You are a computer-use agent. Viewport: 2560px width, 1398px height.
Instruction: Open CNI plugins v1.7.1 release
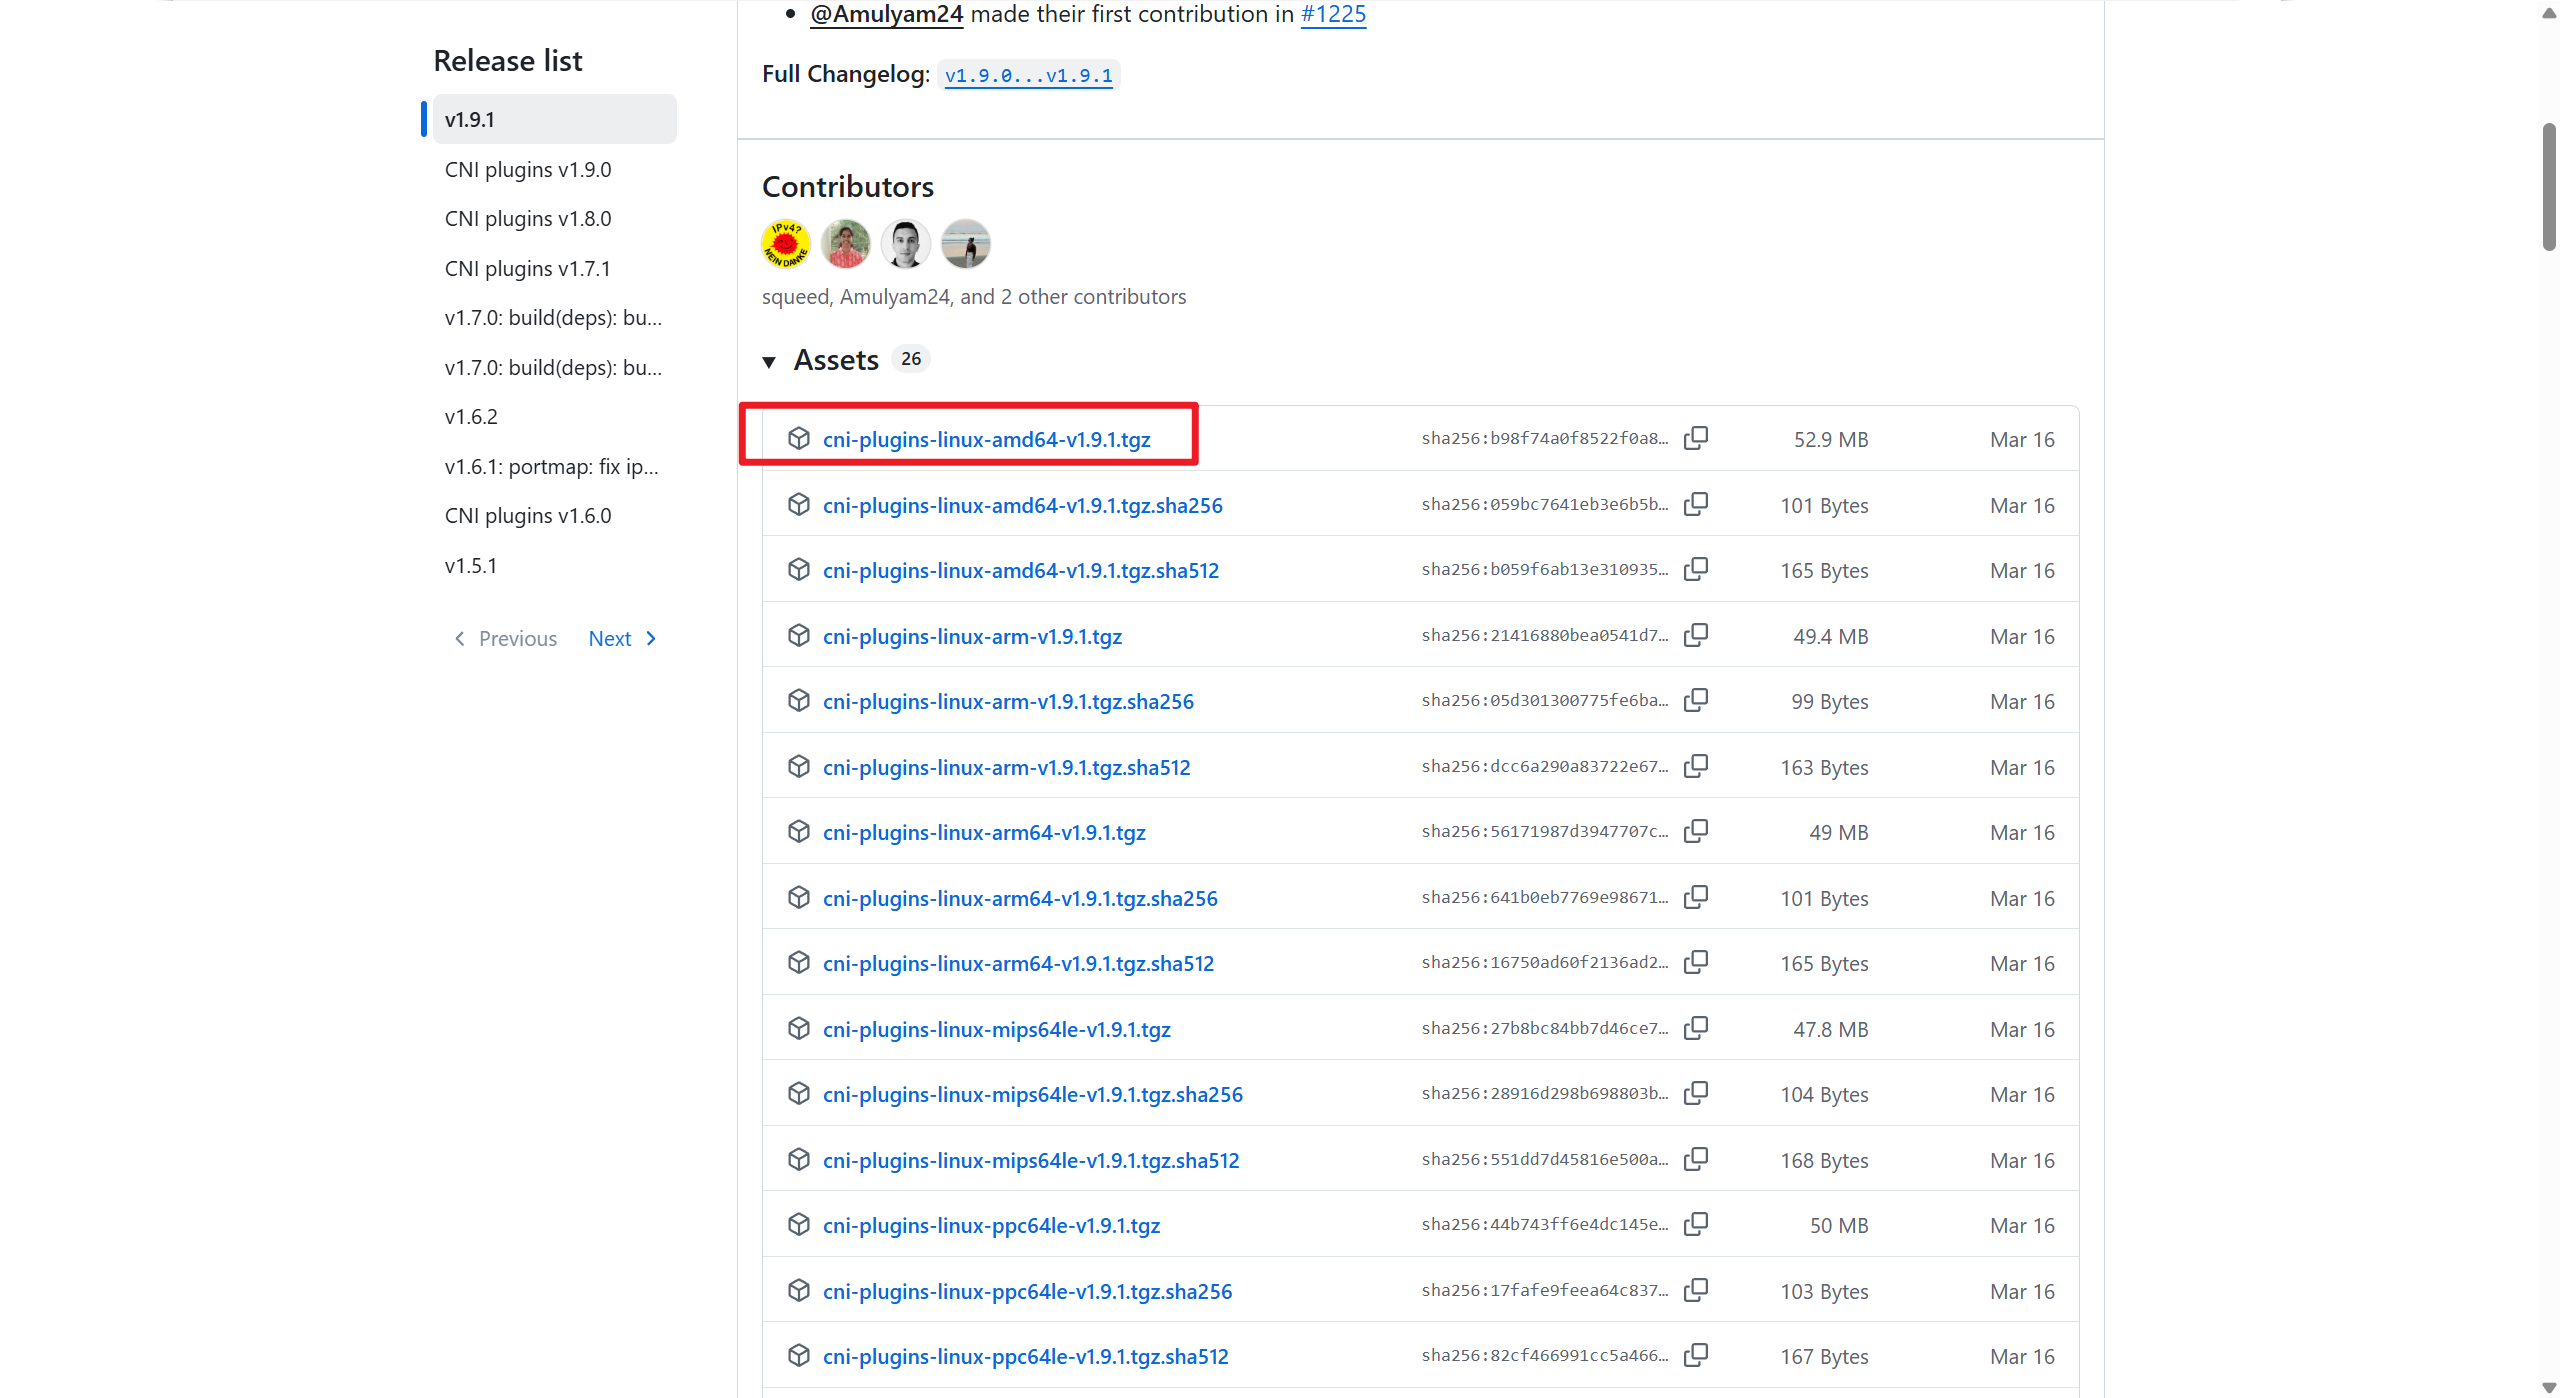tap(528, 268)
